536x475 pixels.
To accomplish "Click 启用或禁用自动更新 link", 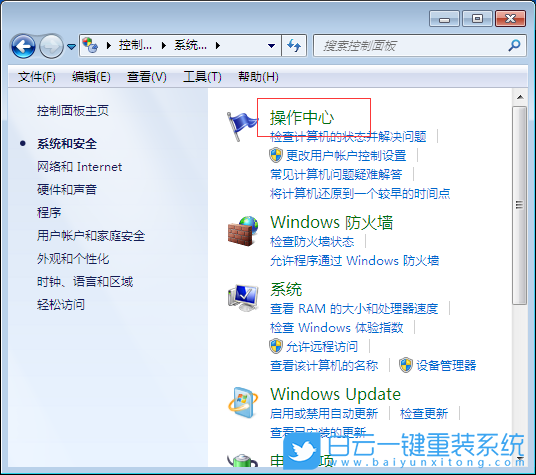I will click(324, 414).
